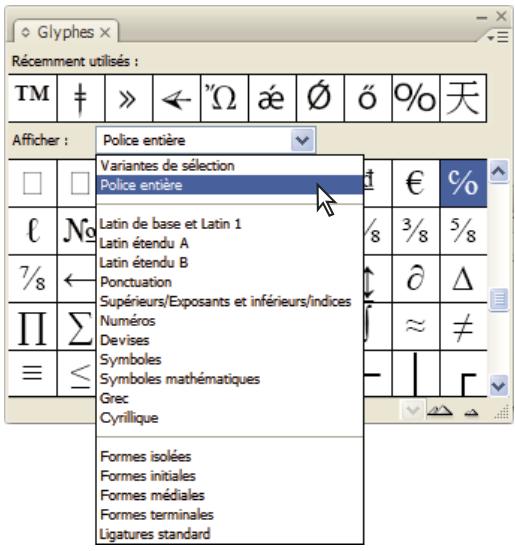The width and height of the screenshot is (515, 551).
Task: Select the Omega glyph in recently used
Action: [x=224, y=98]
